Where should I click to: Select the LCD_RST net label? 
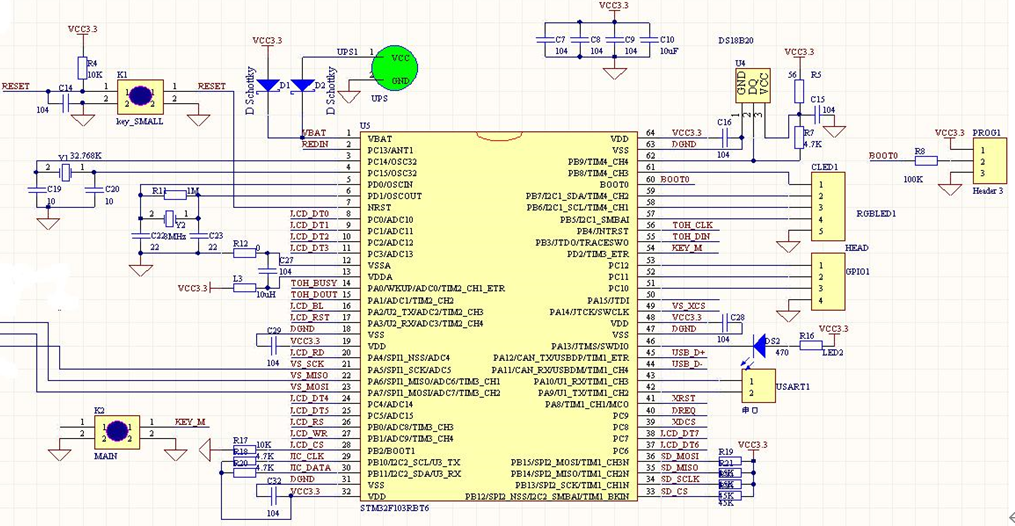310,318
